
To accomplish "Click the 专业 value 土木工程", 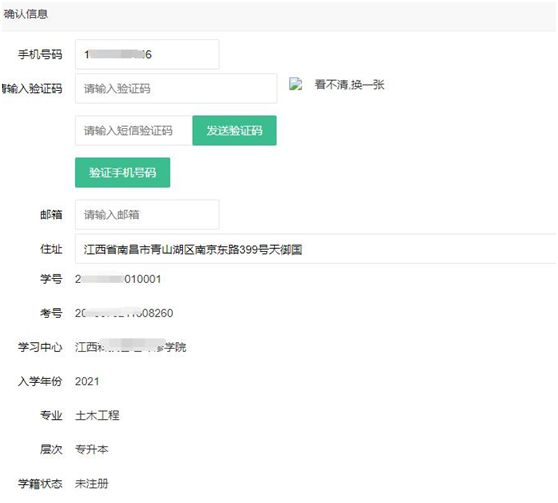I will (97, 415).
